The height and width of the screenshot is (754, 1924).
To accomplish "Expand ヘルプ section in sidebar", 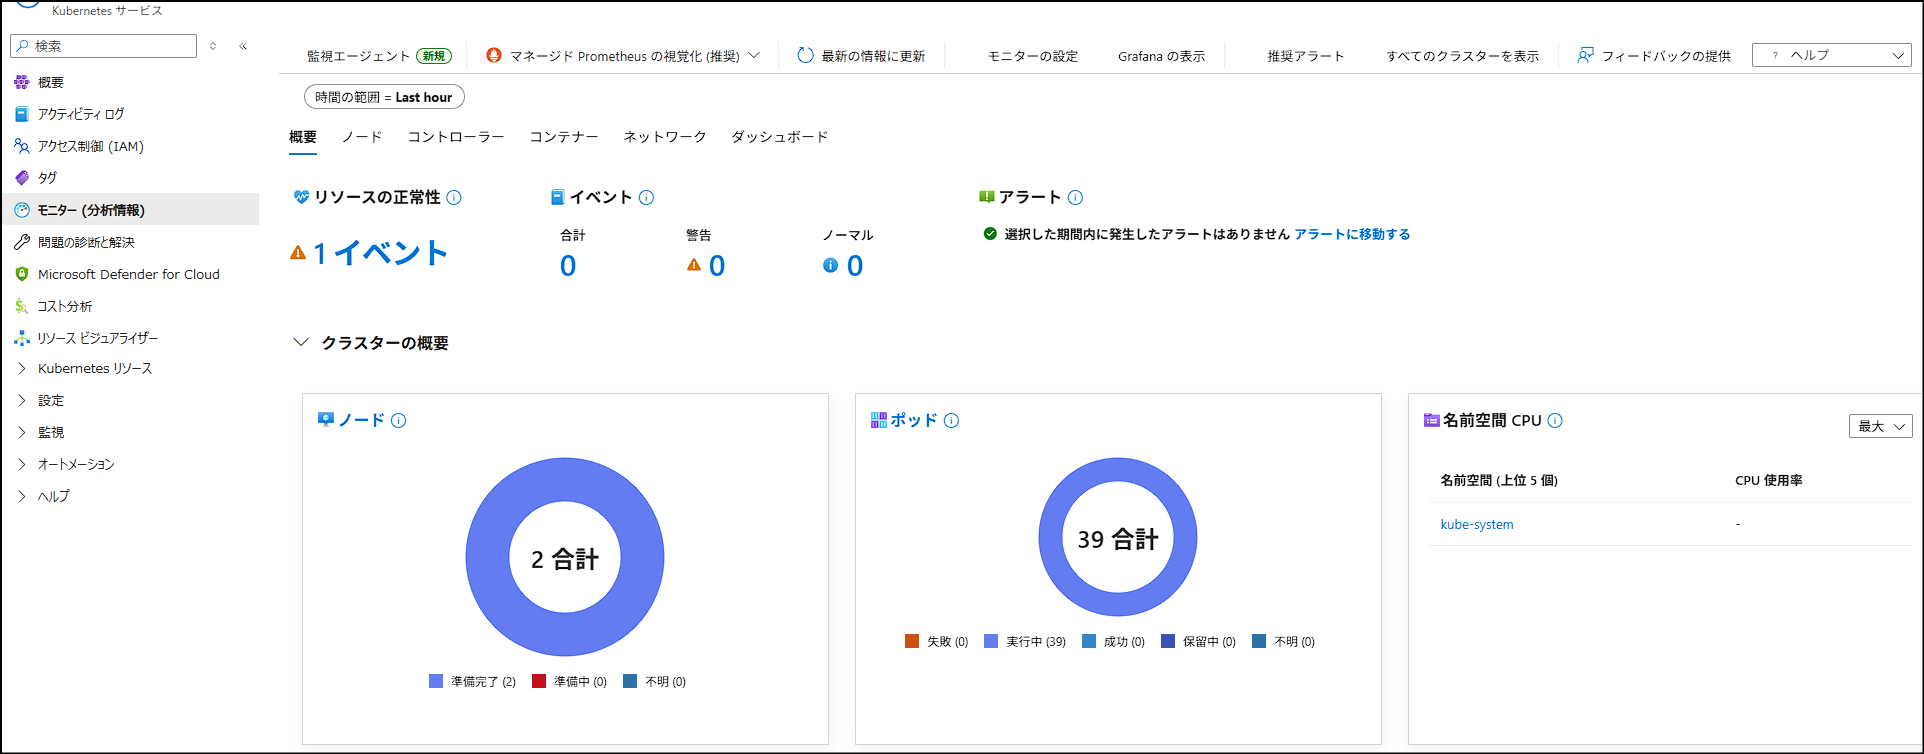I will point(22,496).
